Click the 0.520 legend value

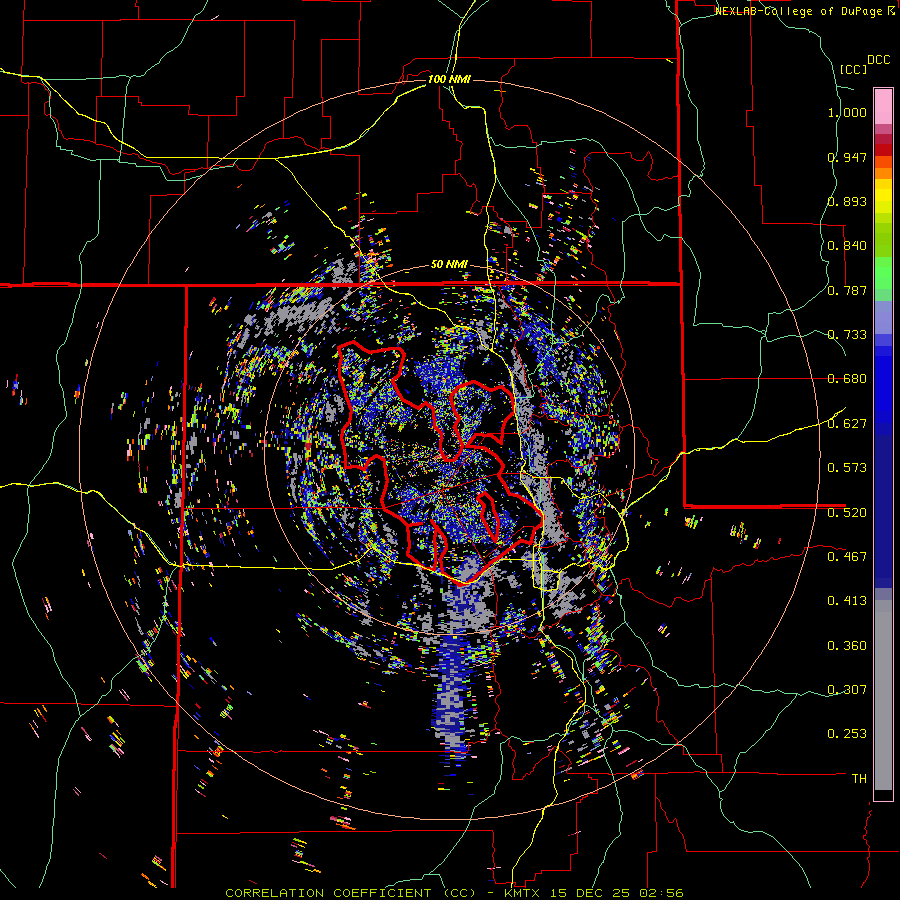point(847,512)
